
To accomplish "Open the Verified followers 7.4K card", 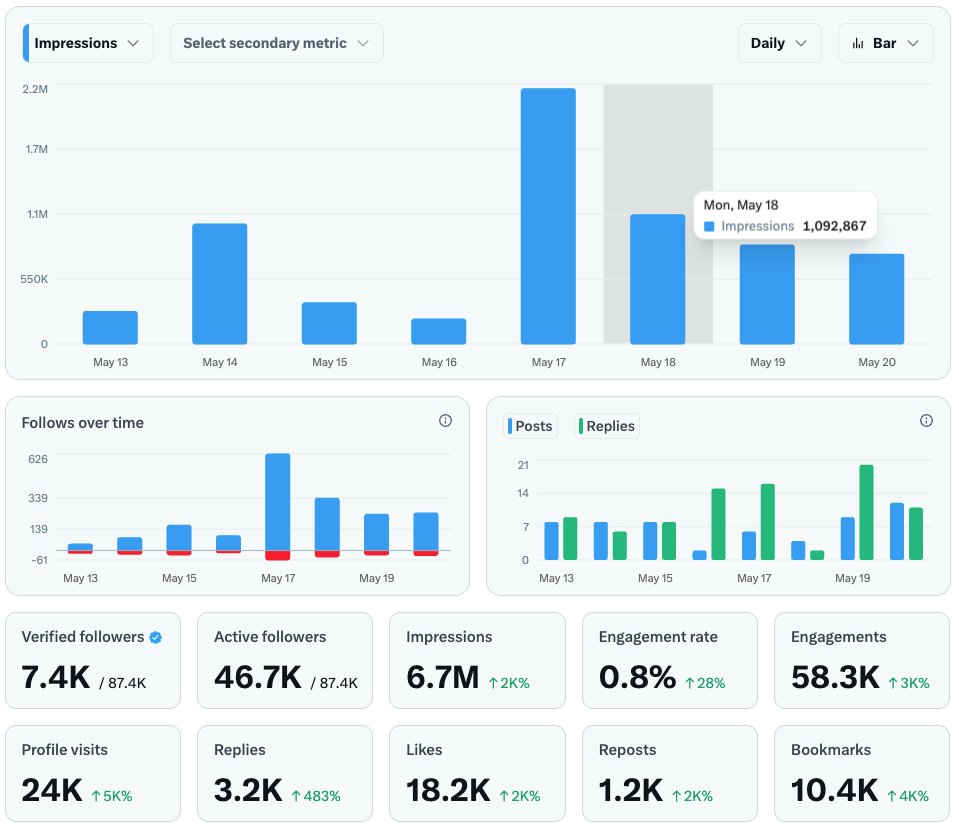I will click(x=93, y=661).
